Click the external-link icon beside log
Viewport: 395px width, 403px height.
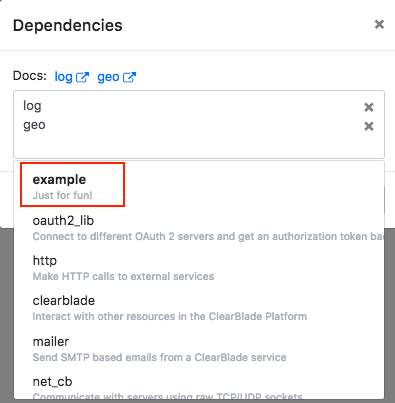(x=82, y=77)
